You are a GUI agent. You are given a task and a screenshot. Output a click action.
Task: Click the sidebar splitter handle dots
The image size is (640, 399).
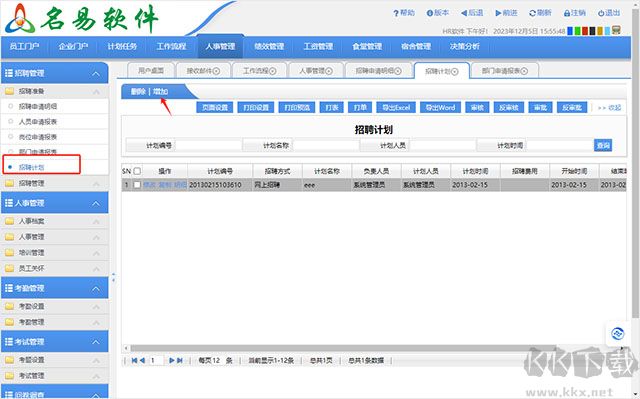[x=113, y=277]
